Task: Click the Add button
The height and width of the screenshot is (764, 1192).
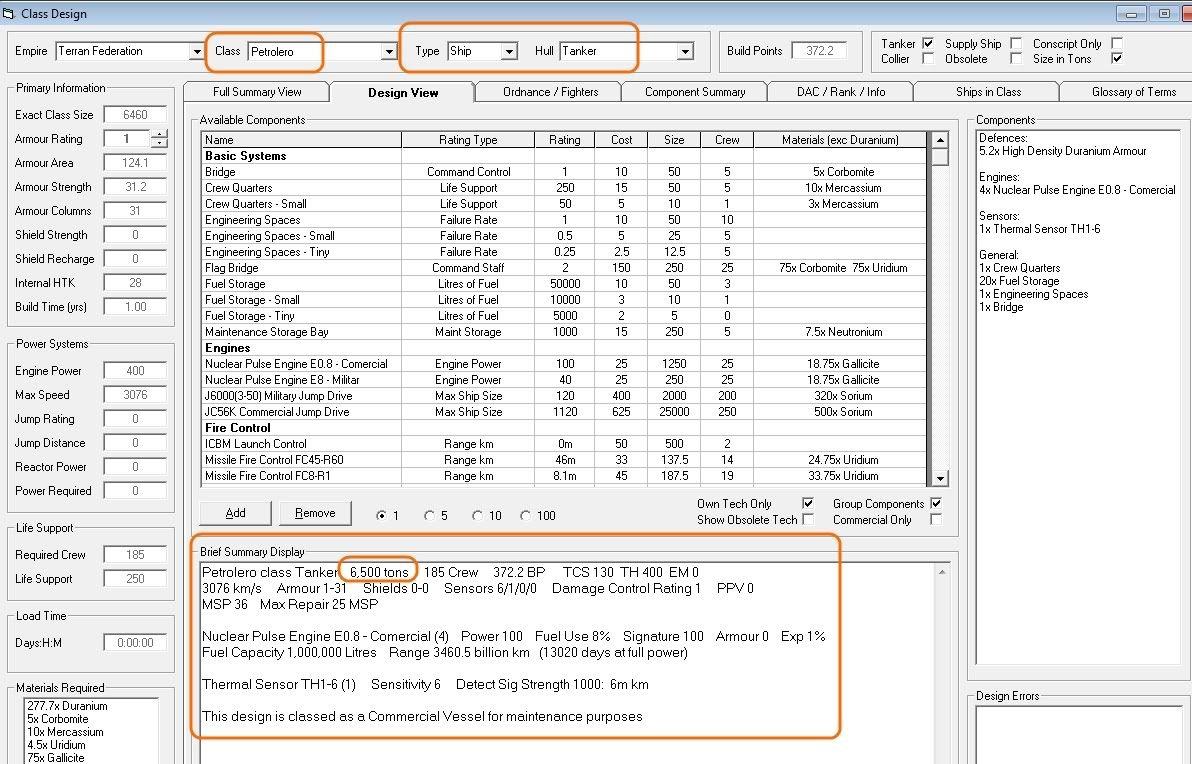Action: click(x=235, y=513)
